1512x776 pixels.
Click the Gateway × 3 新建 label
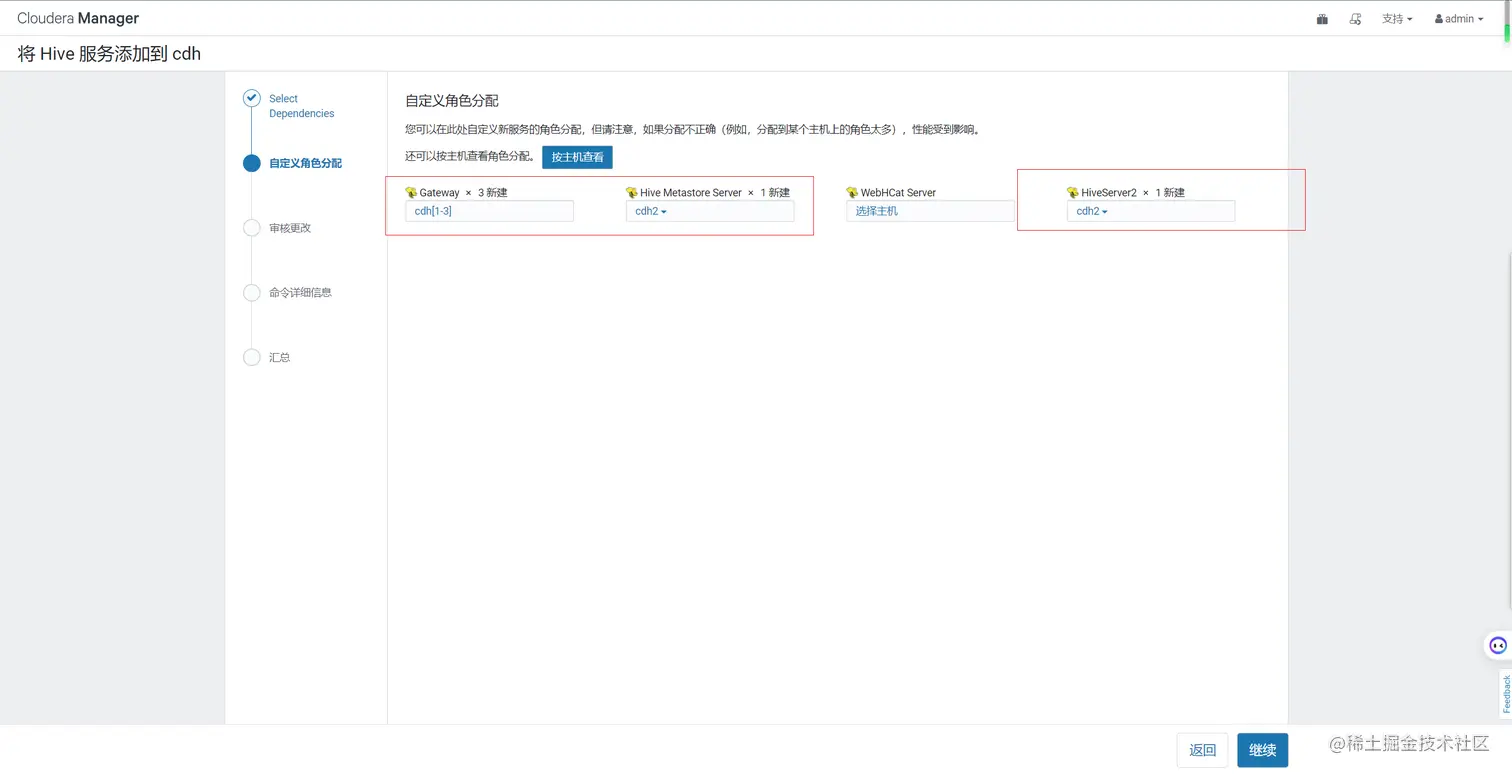click(x=464, y=192)
